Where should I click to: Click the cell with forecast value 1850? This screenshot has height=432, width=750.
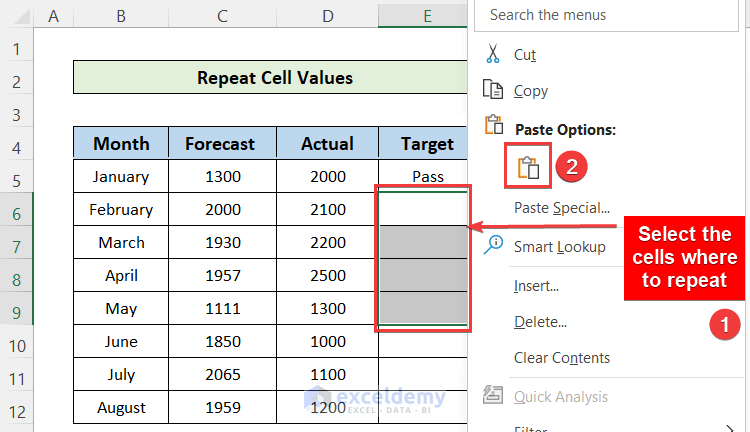[222, 342]
